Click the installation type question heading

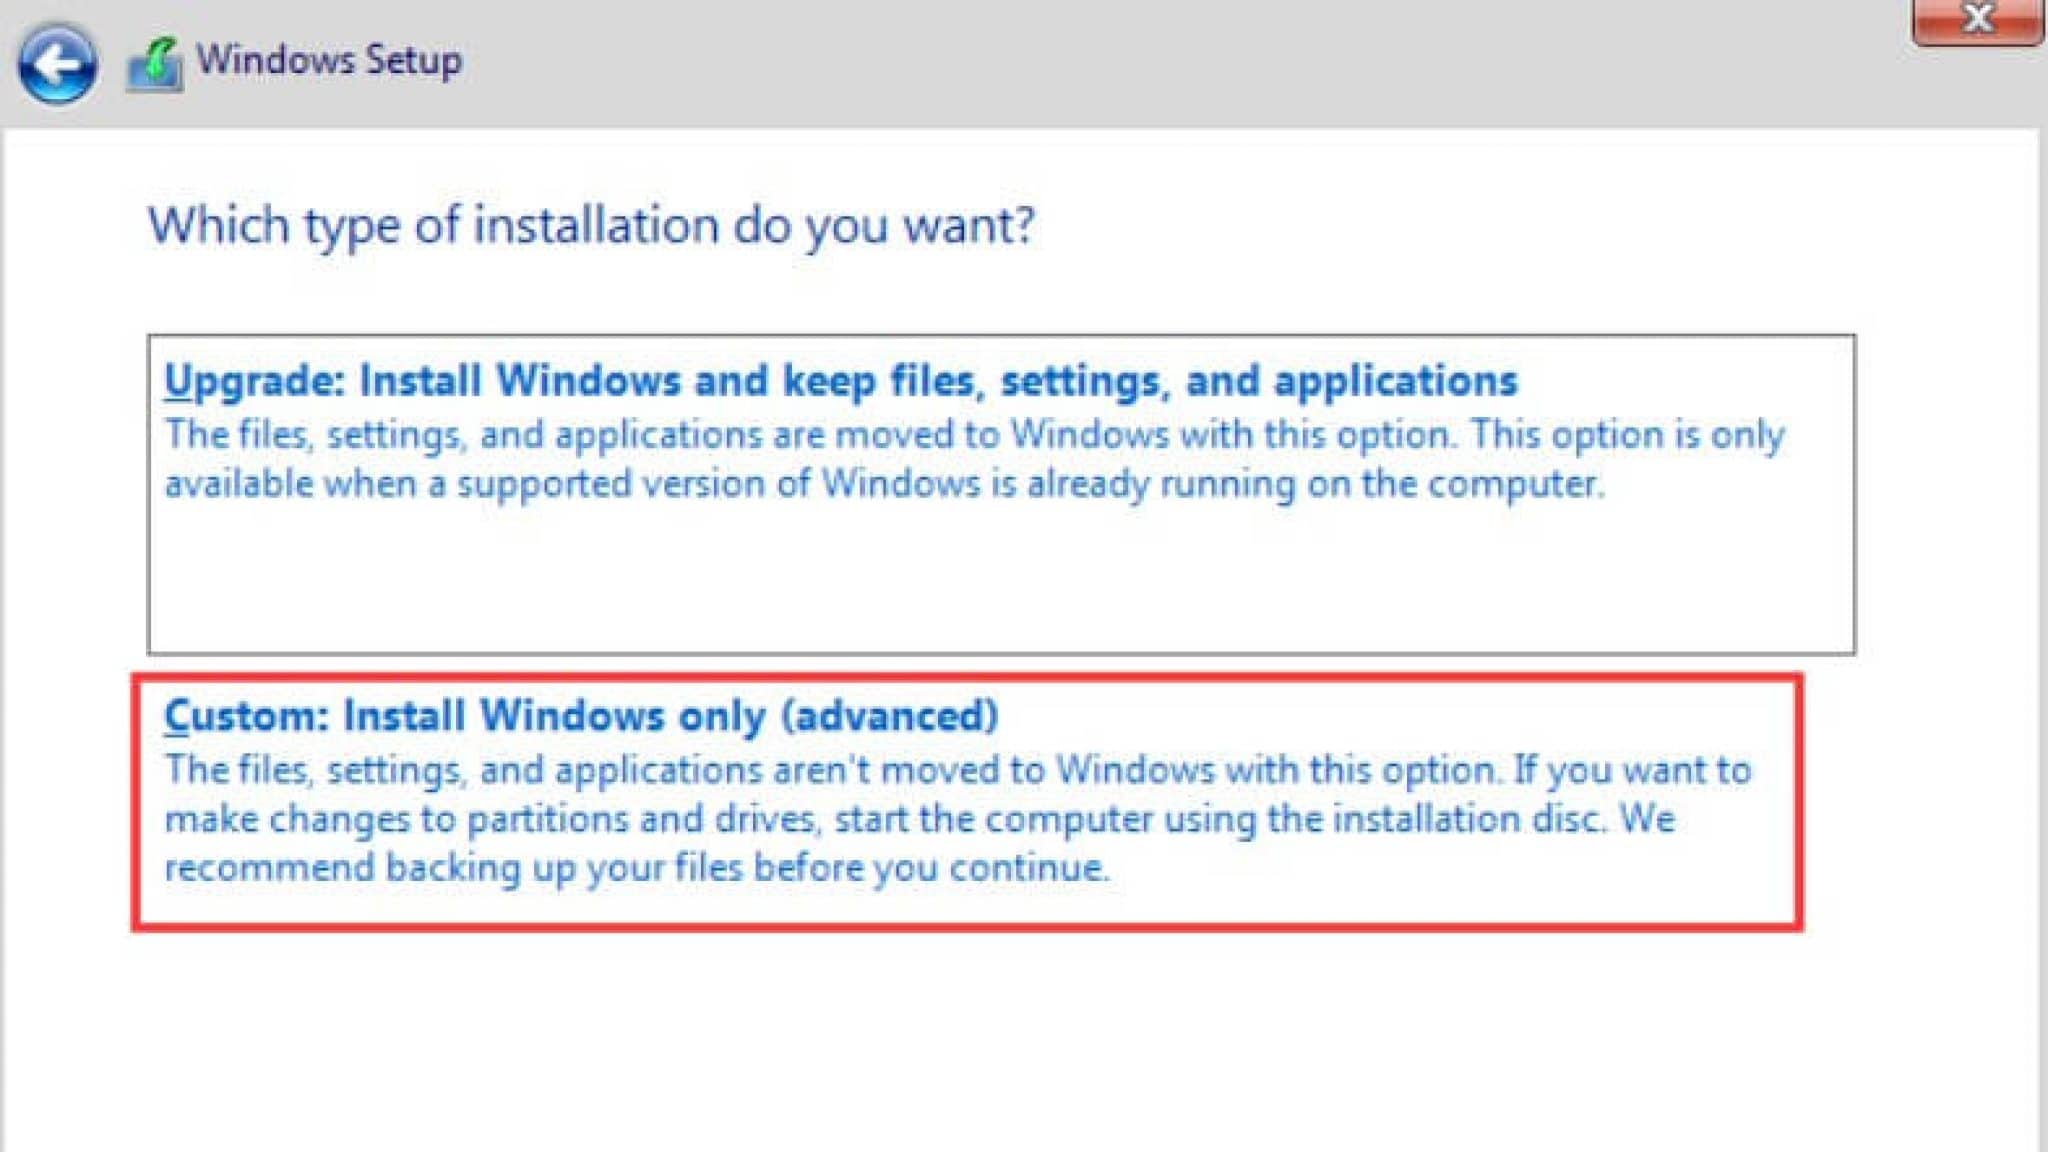pos(591,225)
